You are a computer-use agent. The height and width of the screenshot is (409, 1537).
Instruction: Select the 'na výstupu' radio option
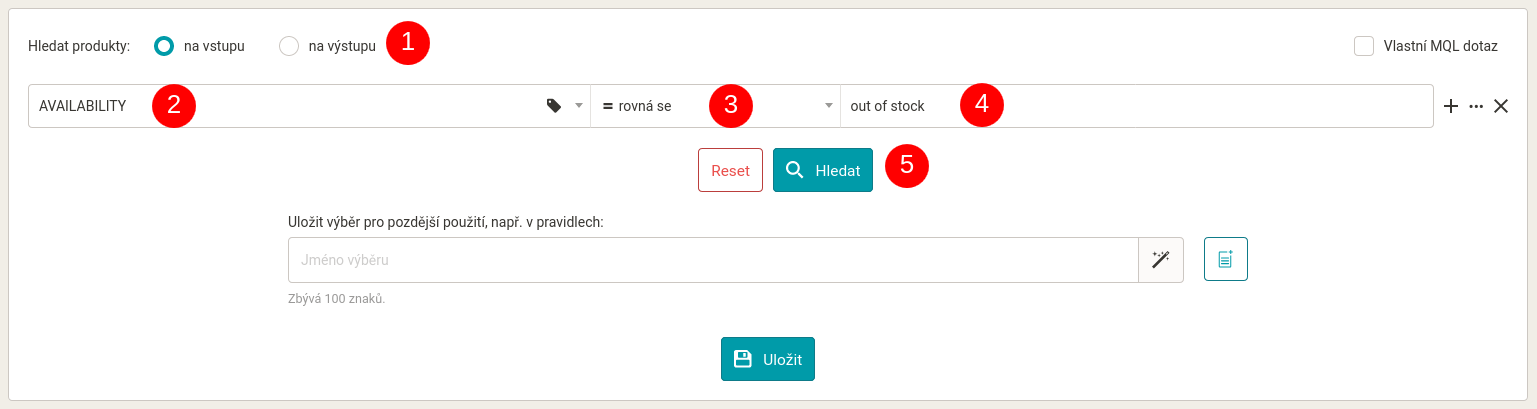(289, 46)
